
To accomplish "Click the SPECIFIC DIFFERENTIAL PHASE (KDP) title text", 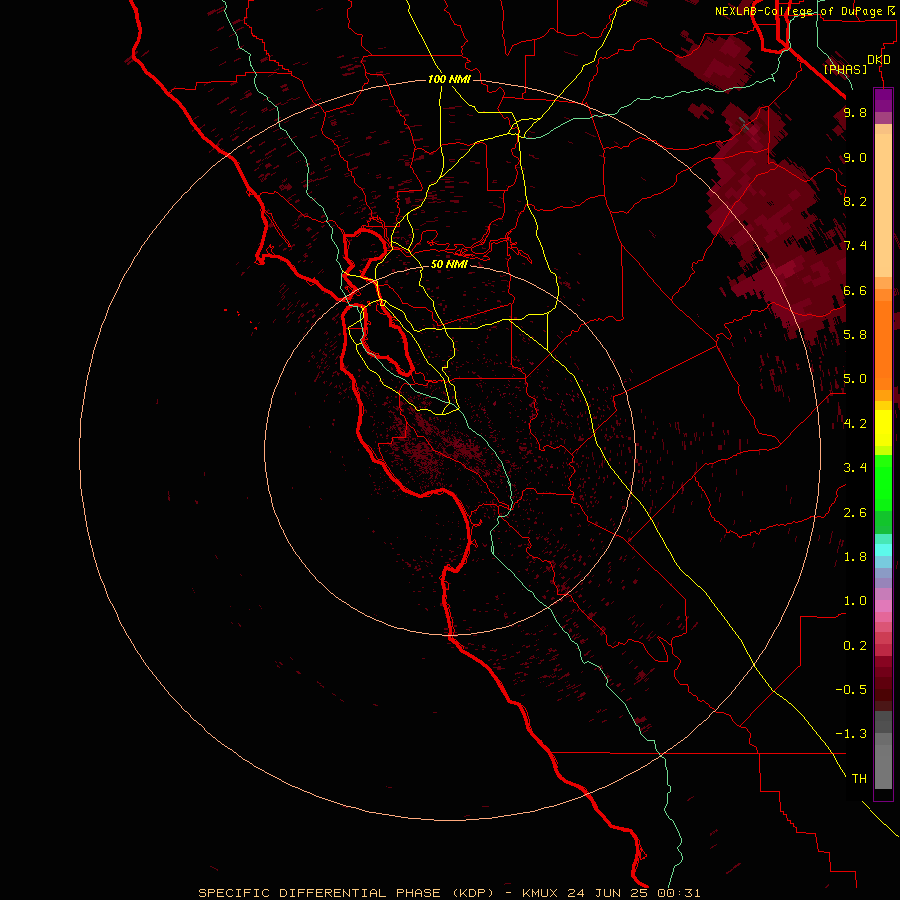I will pos(346,893).
